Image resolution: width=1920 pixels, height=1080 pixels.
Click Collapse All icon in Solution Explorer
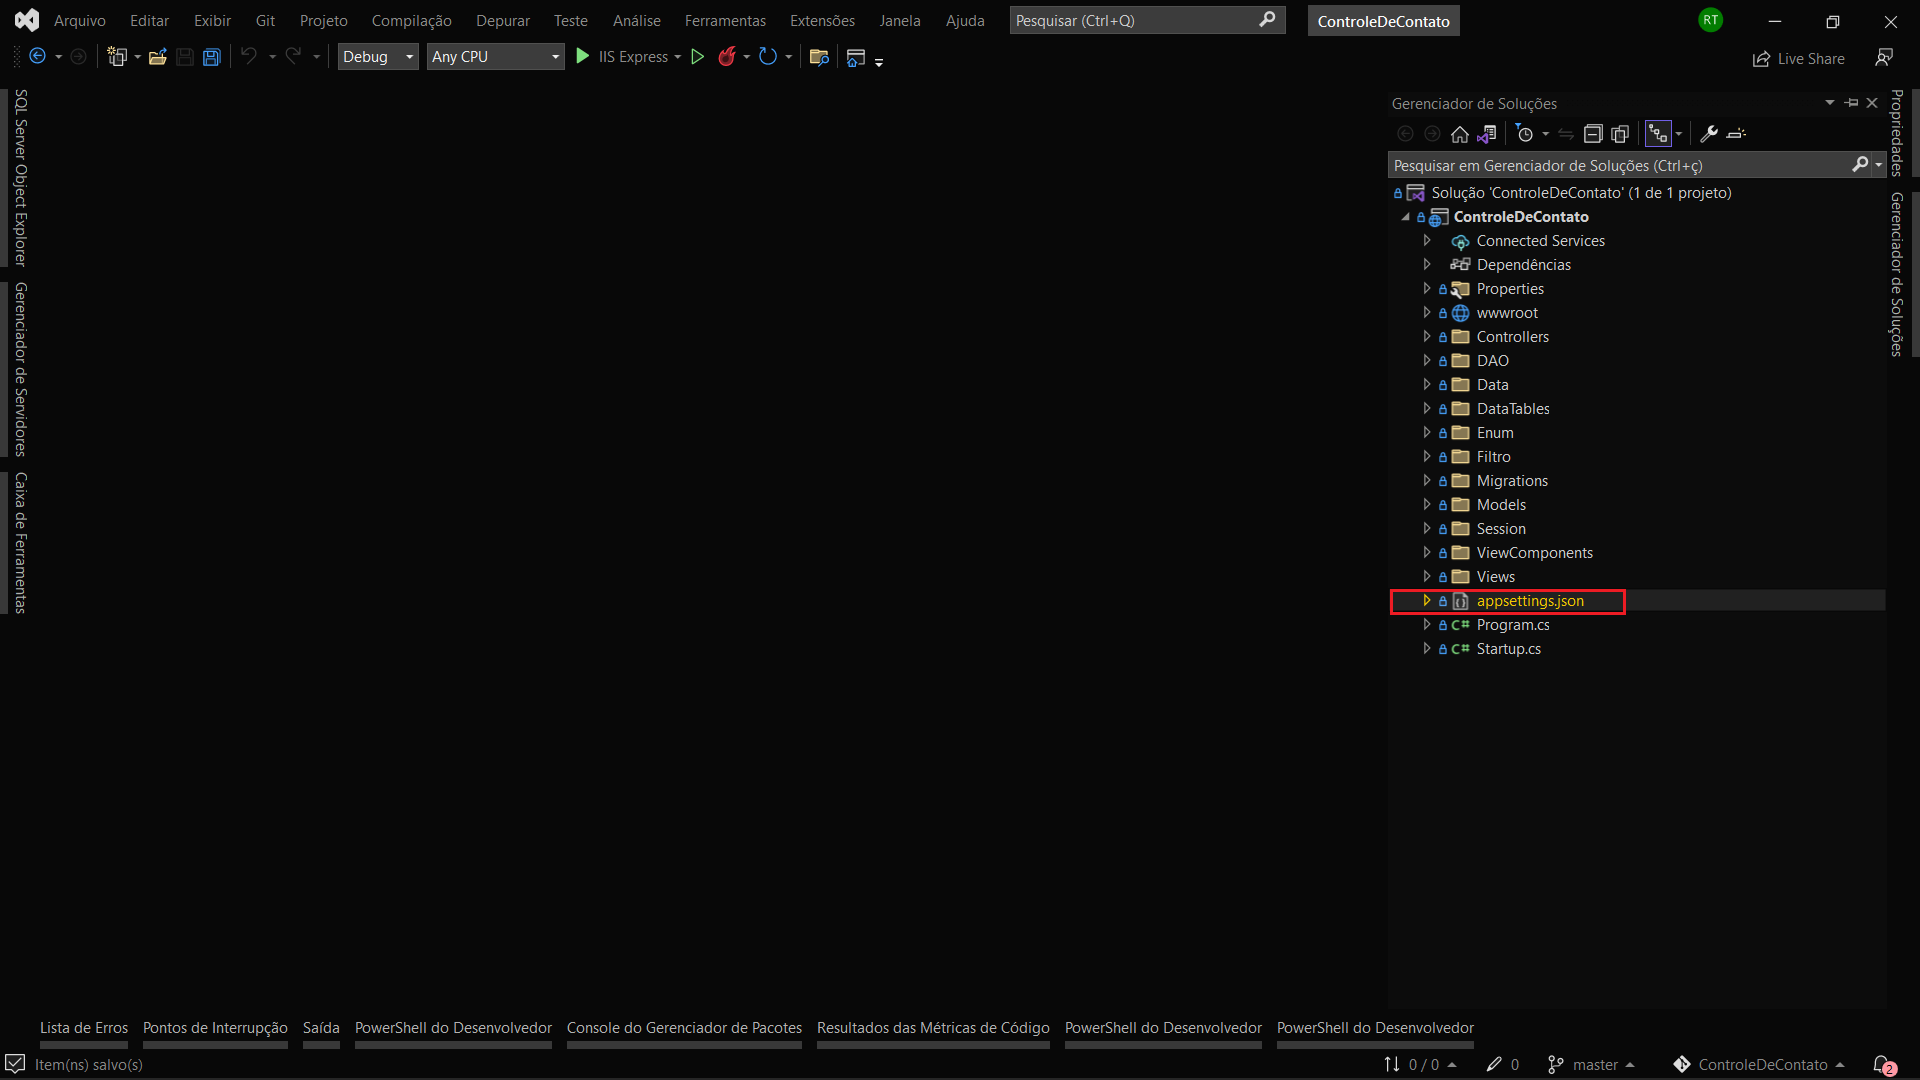[x=1593, y=134]
